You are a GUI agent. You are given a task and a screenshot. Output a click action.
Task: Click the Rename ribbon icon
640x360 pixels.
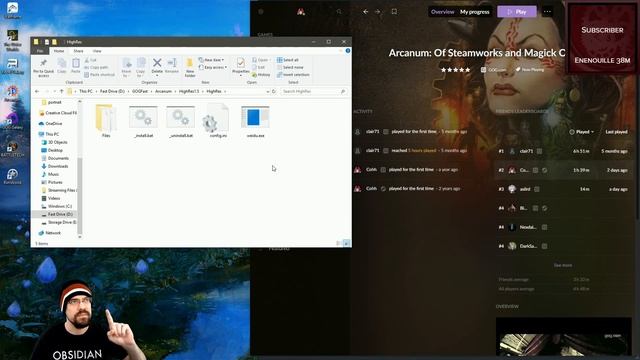pyautogui.click(x=172, y=66)
